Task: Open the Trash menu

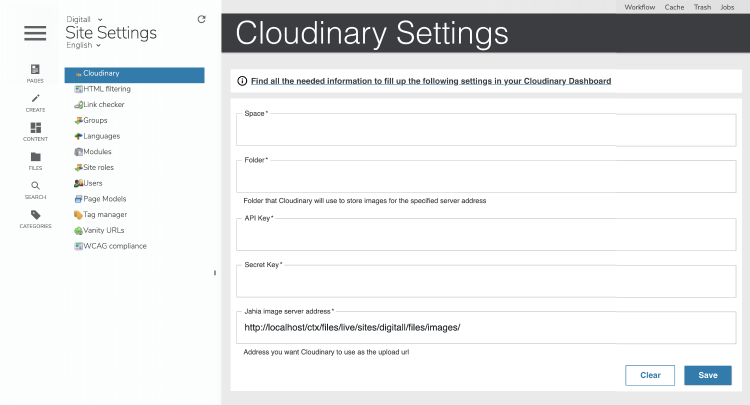Action: click(x=702, y=7)
